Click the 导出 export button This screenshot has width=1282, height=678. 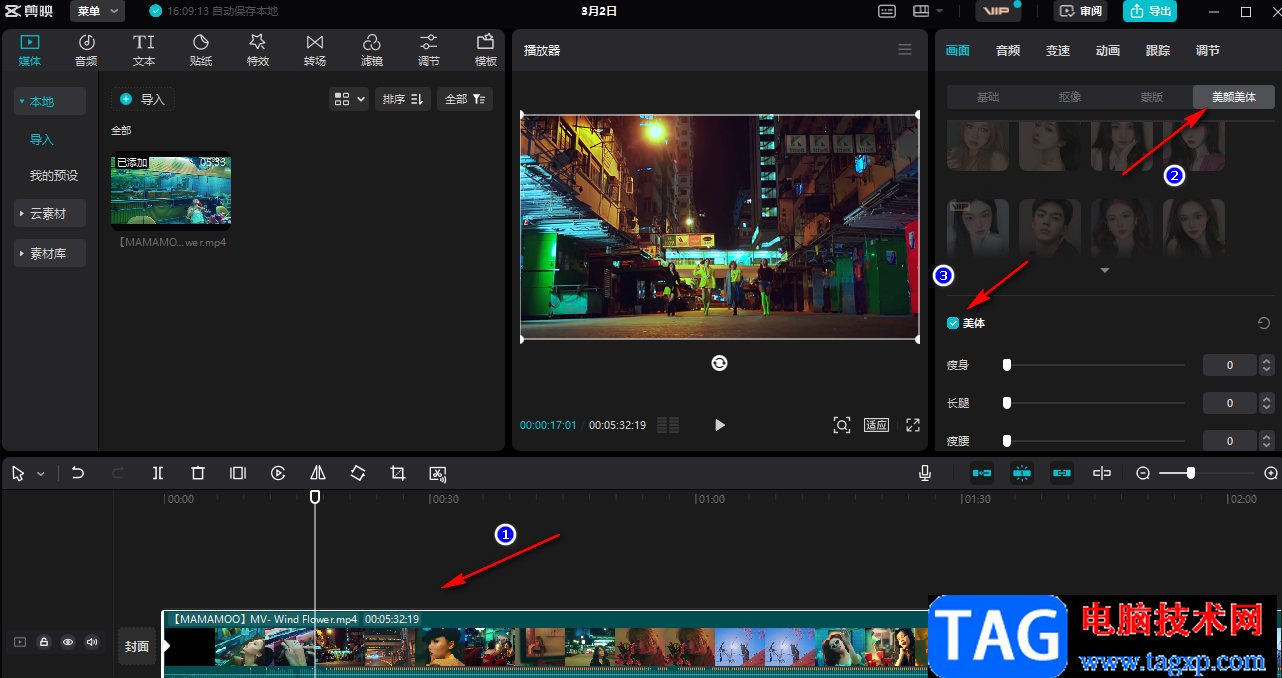point(1150,11)
